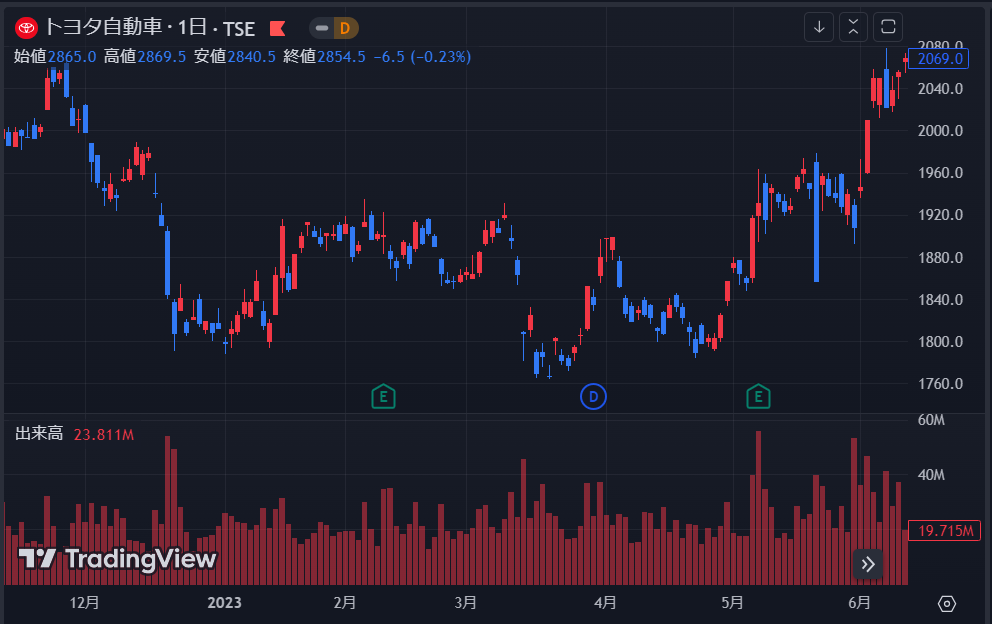The height and width of the screenshot is (624, 992).
Task: Open chart settings via the gear icon
Action: click(948, 603)
